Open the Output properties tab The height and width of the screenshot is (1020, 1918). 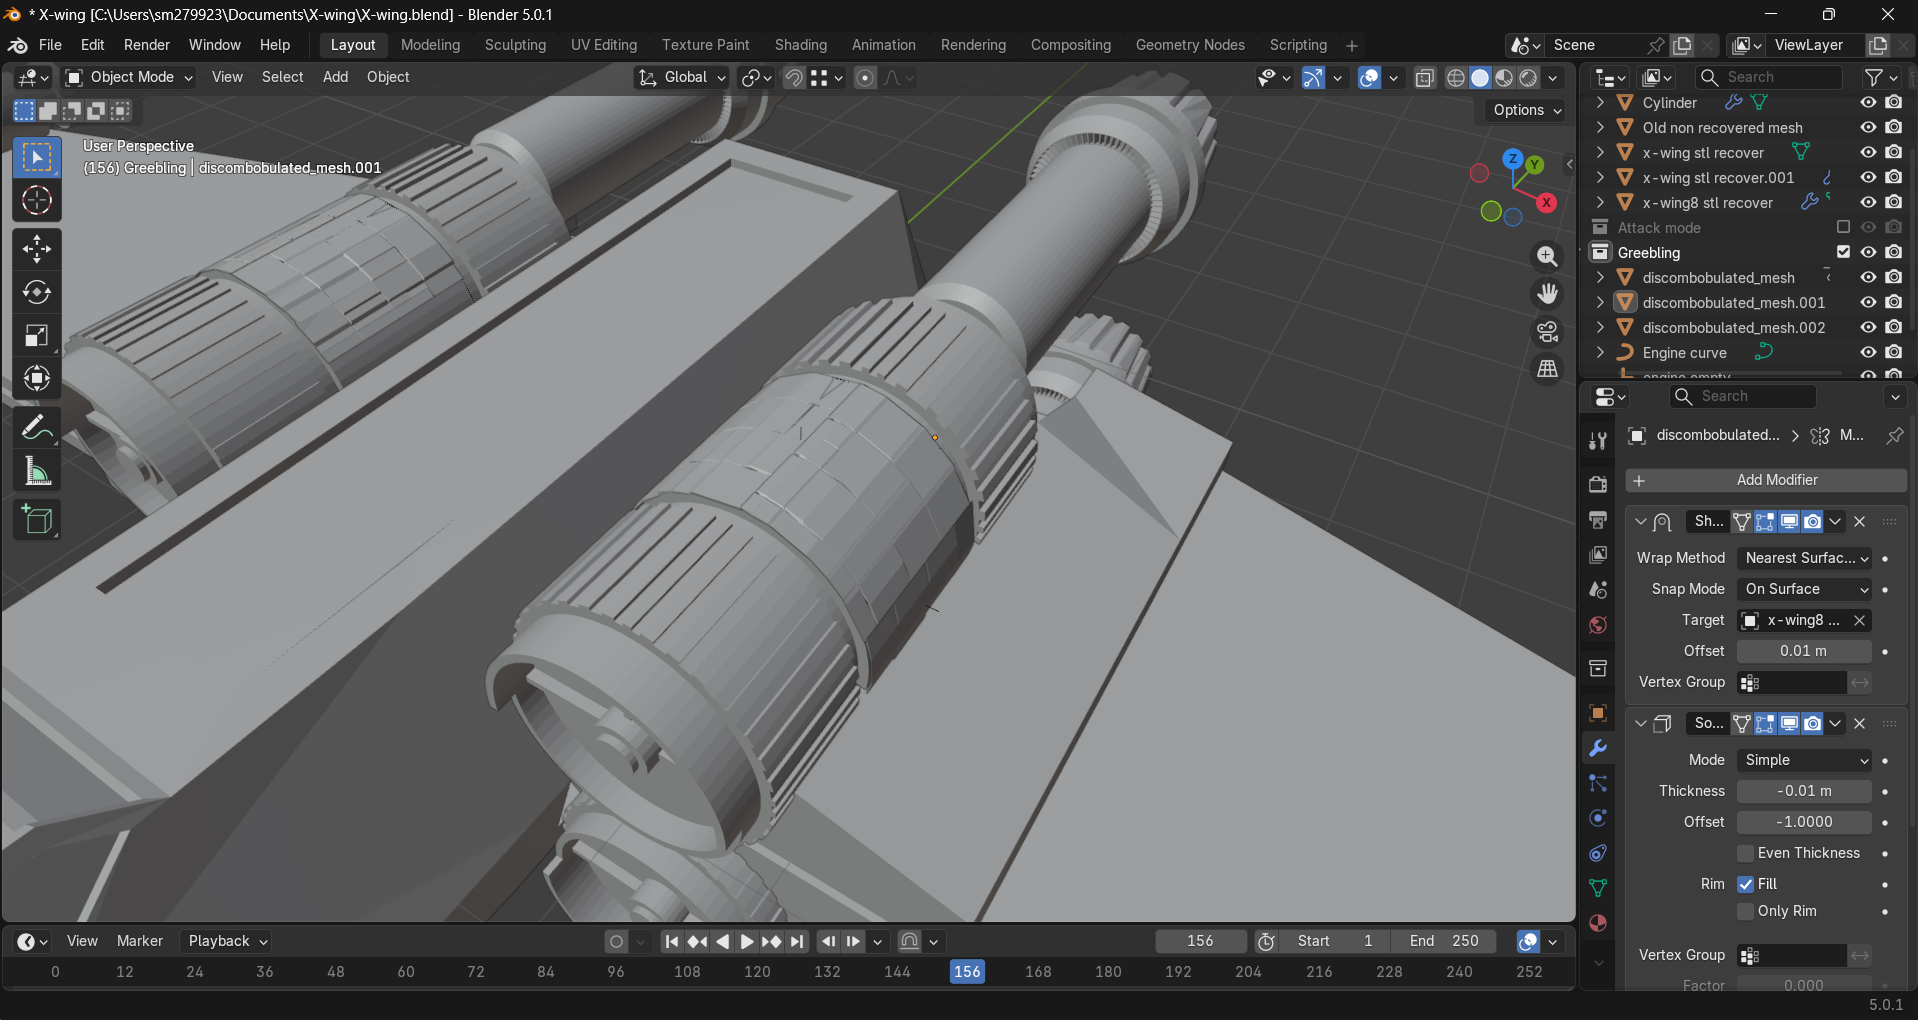tap(1598, 519)
